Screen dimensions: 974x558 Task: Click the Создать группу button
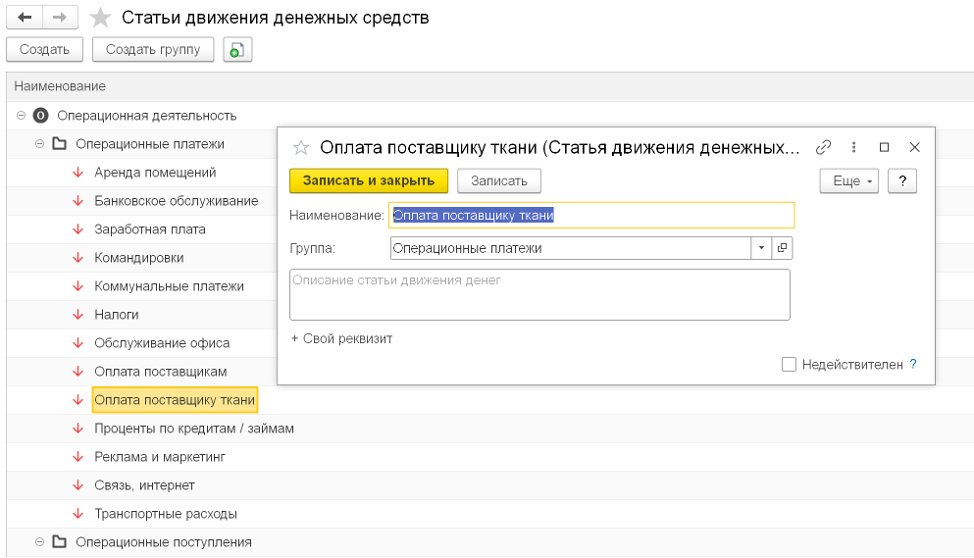click(x=153, y=49)
